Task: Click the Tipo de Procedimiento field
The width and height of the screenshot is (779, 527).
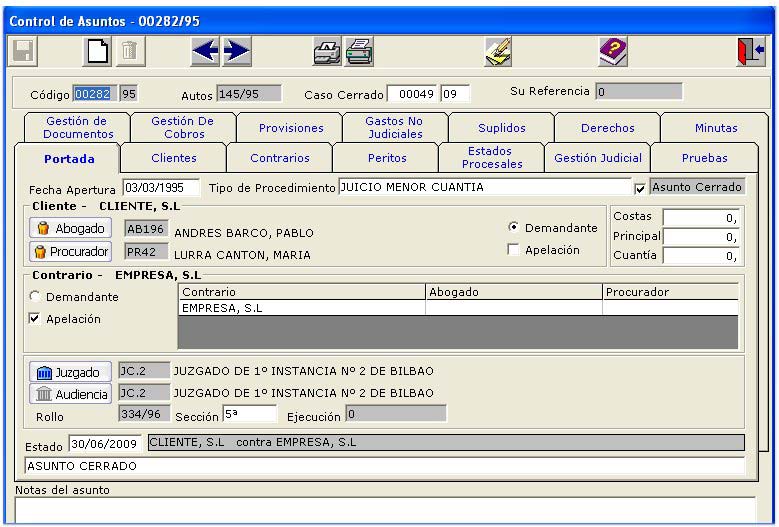Action: click(x=484, y=187)
